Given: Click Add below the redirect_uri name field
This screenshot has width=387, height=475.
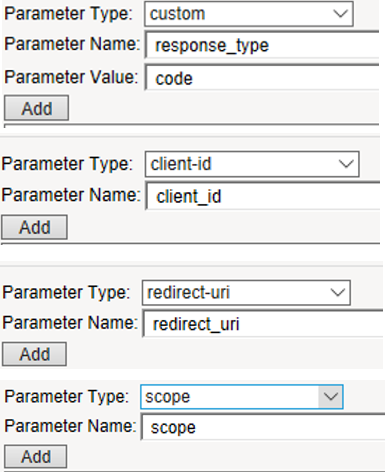Looking at the screenshot, I should [34, 354].
